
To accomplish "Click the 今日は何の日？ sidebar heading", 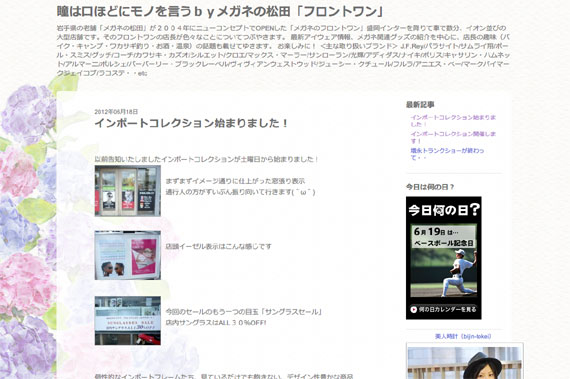I will [430, 187].
